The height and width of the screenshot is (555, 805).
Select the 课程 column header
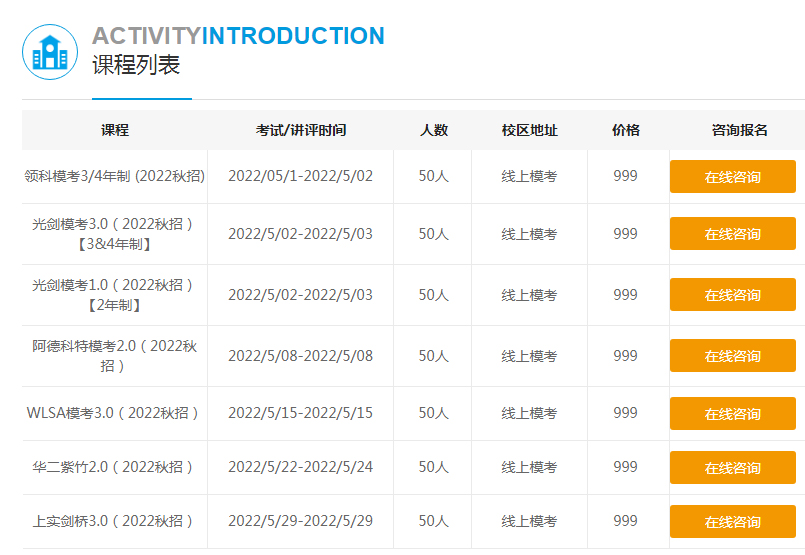[x=115, y=130]
